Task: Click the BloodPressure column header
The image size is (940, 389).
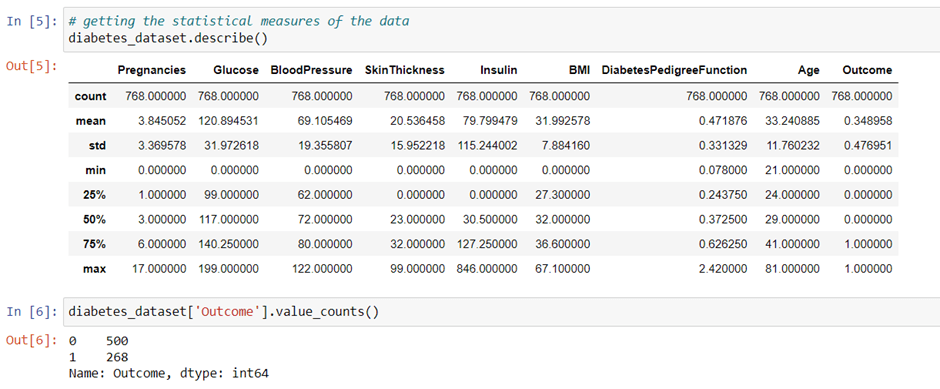Action: tap(311, 70)
